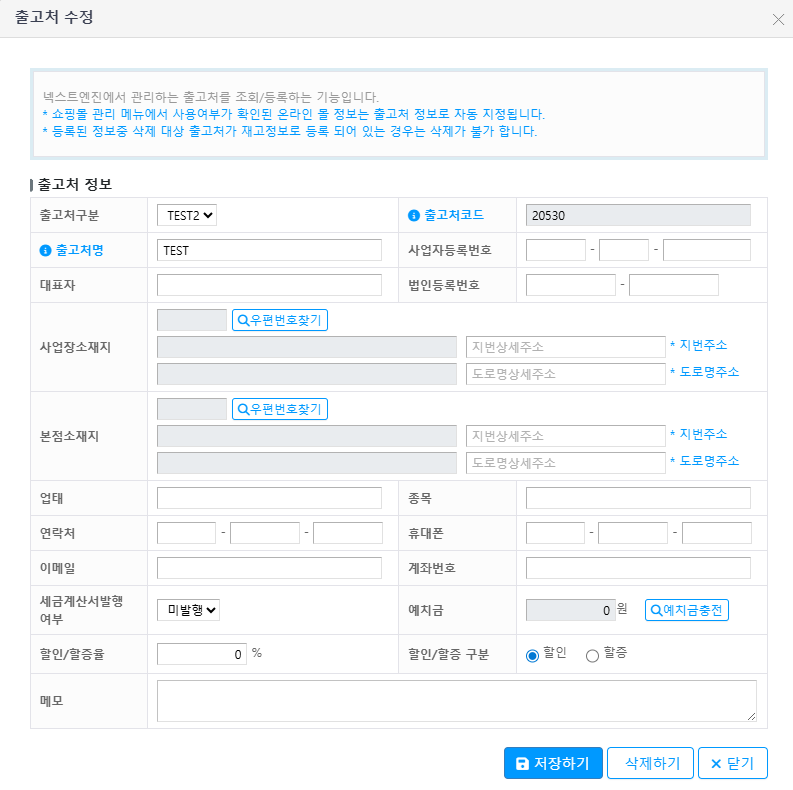This screenshot has height=790, width=793.
Task: Click 저장하기 to save the changes
Action: tap(553, 763)
